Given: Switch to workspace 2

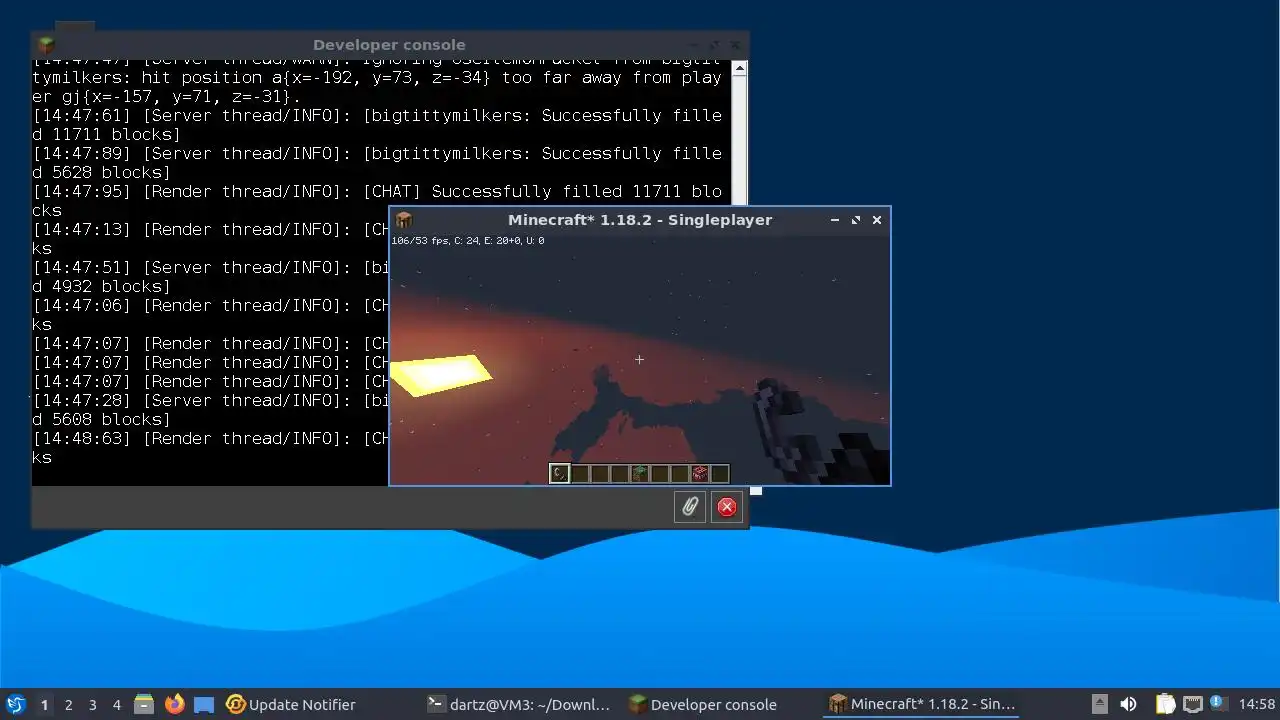Looking at the screenshot, I should pyautogui.click(x=69, y=704).
